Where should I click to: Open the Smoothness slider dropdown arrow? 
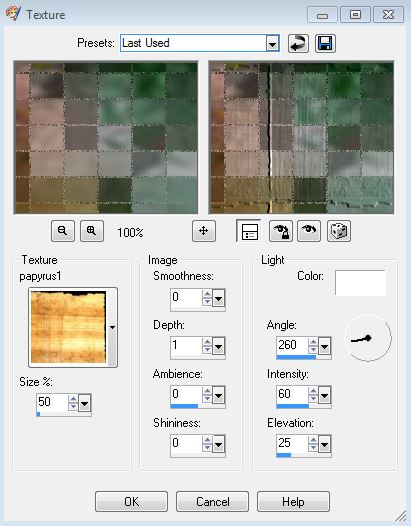[x=218, y=298]
